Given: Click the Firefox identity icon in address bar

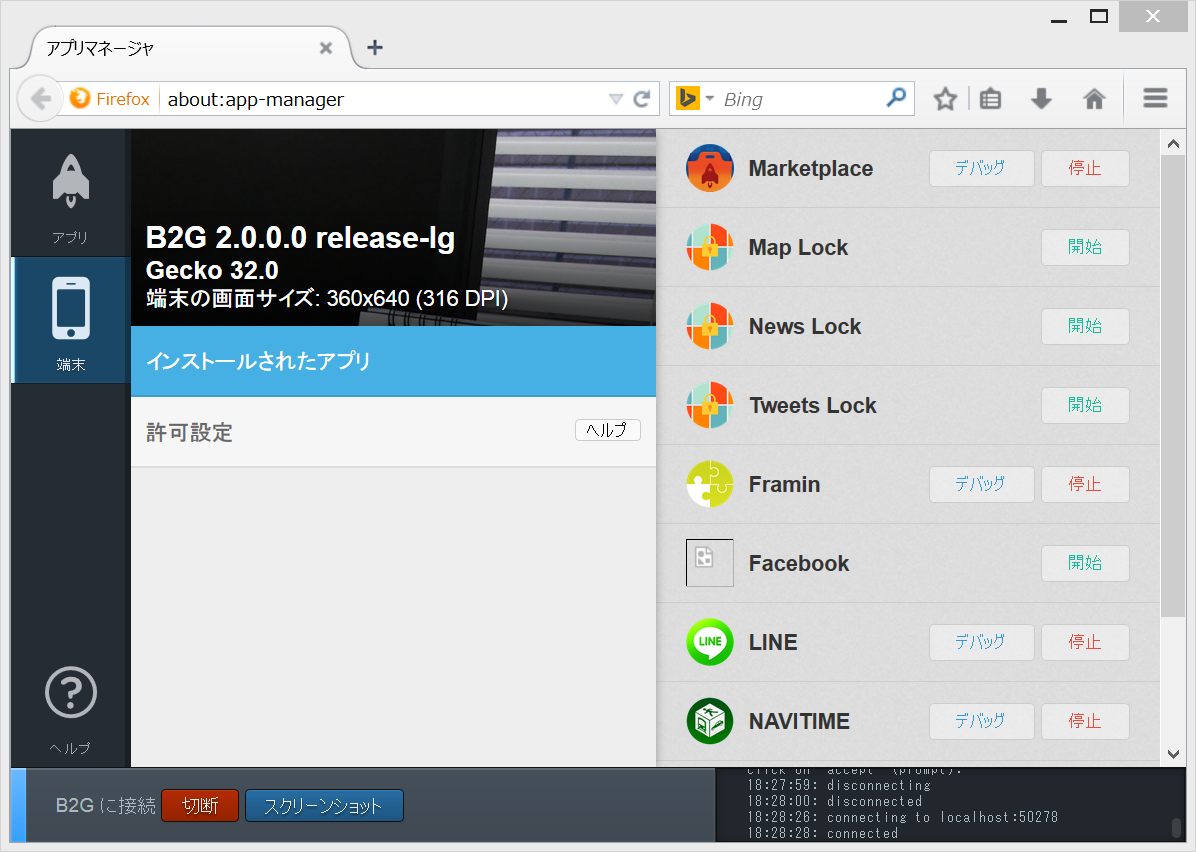Looking at the screenshot, I should [79, 98].
